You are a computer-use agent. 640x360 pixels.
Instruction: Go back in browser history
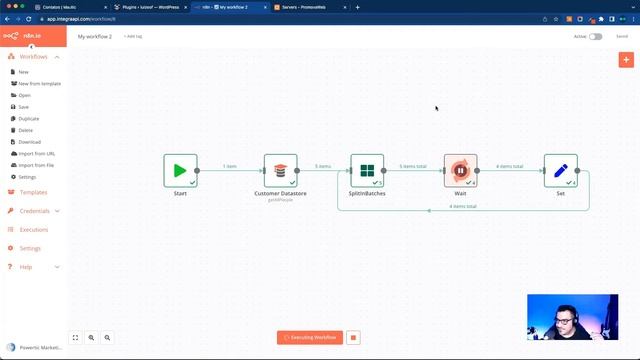[x=7, y=19]
